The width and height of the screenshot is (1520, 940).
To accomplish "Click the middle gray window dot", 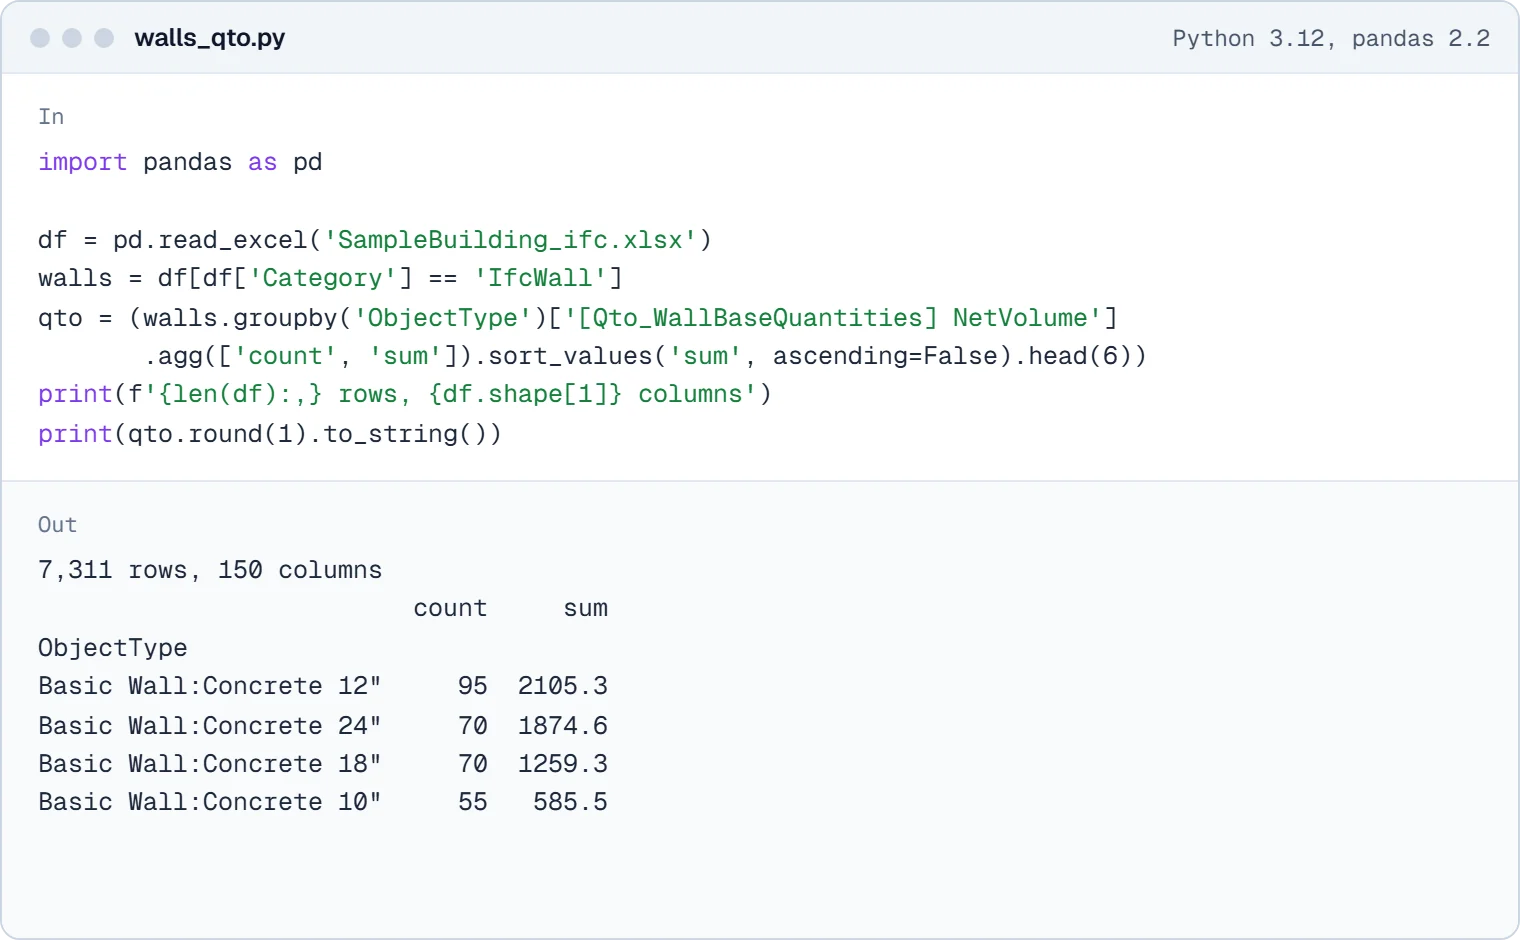I will point(72,38).
